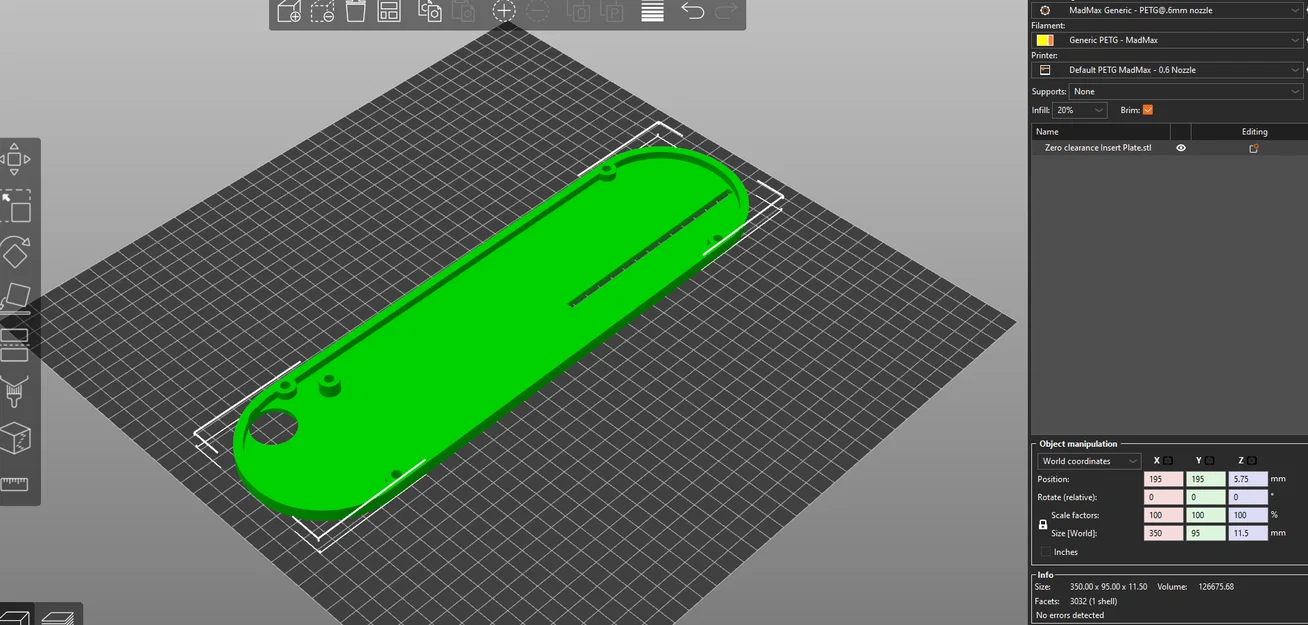Image resolution: width=1308 pixels, height=625 pixels.
Task: Click the Undo arrow icon
Action: click(692, 10)
